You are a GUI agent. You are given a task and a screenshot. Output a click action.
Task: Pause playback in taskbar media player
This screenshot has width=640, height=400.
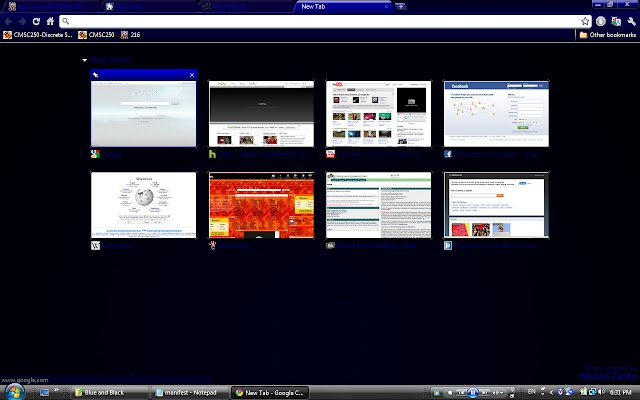pos(473,393)
